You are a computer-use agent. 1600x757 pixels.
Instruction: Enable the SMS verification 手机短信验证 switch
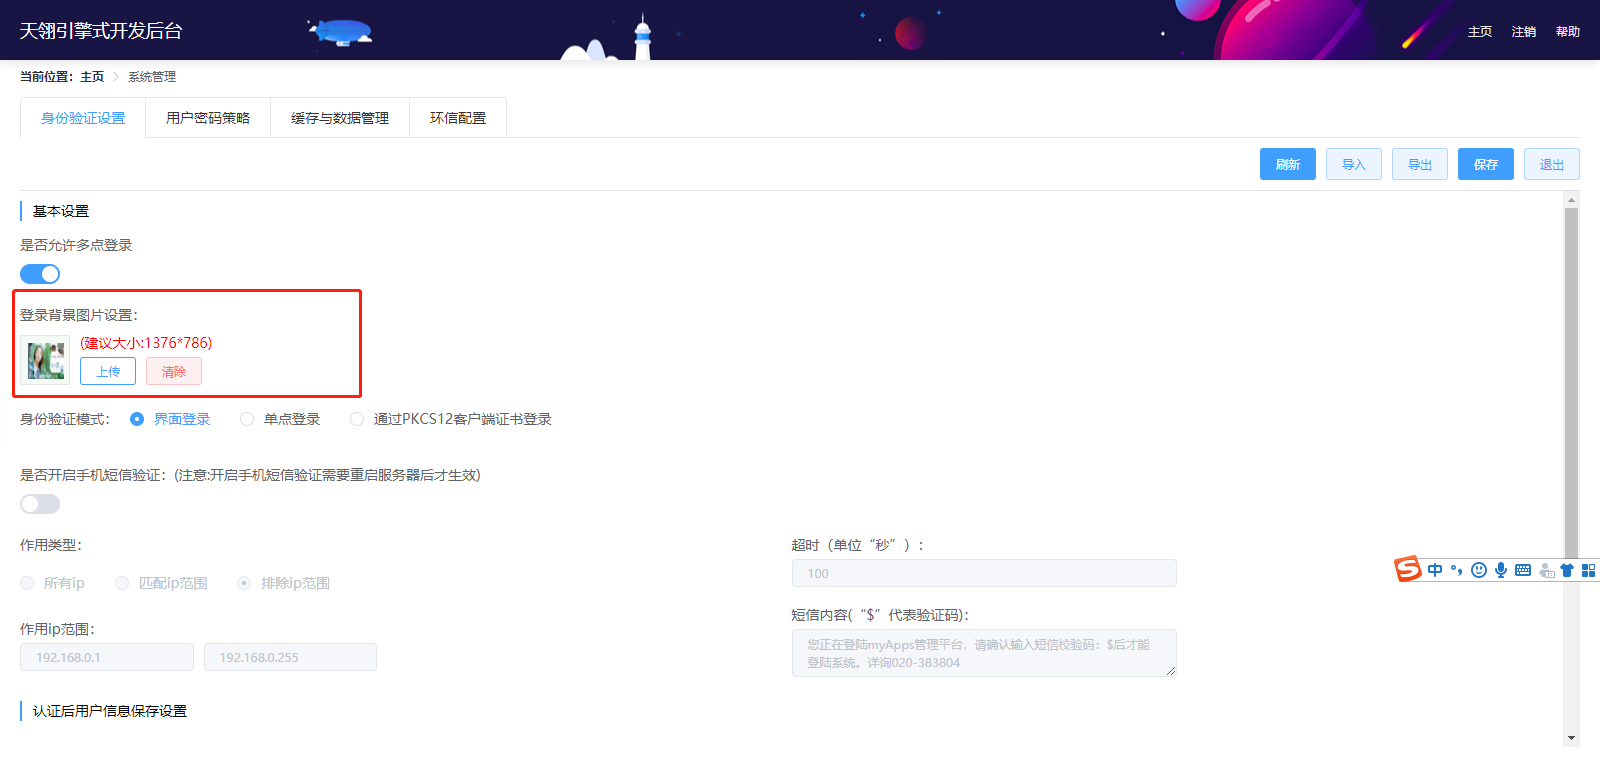tap(40, 504)
